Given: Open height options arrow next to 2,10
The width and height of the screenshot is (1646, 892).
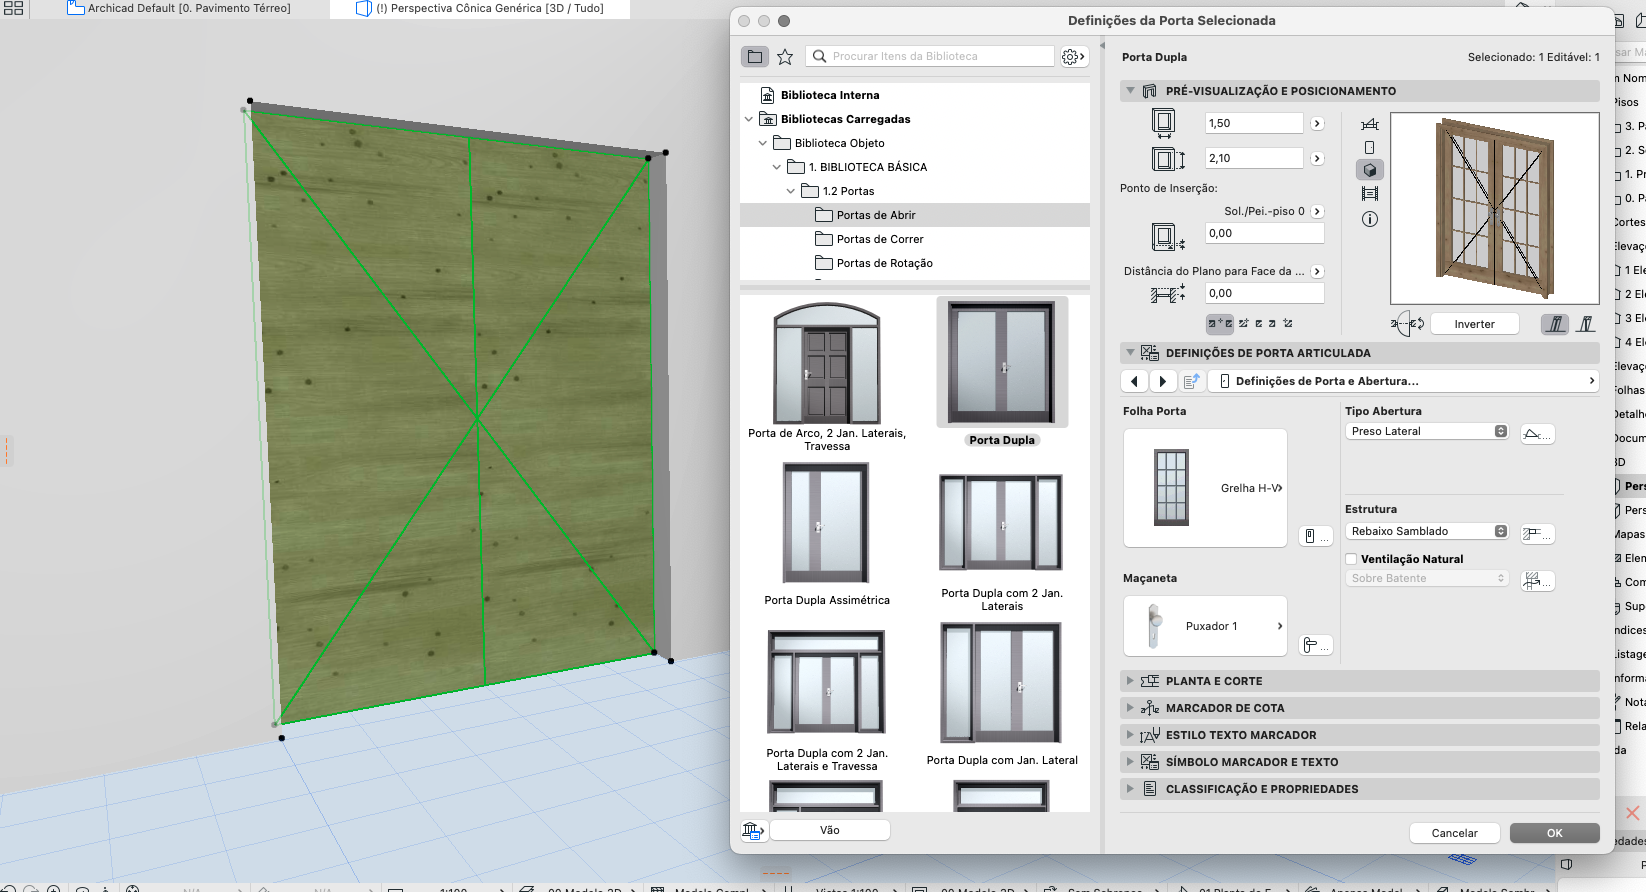Looking at the screenshot, I should tap(1317, 159).
